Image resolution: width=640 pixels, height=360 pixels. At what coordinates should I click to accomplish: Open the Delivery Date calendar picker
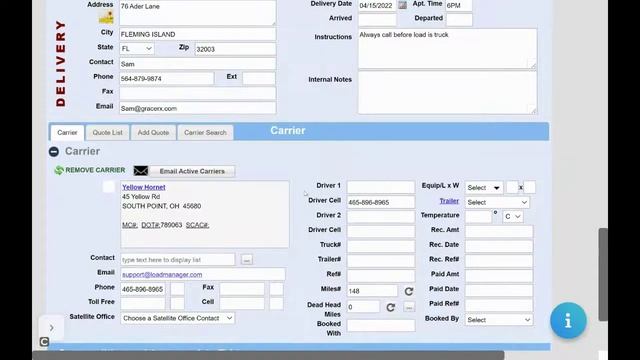pyautogui.click(x=402, y=5)
